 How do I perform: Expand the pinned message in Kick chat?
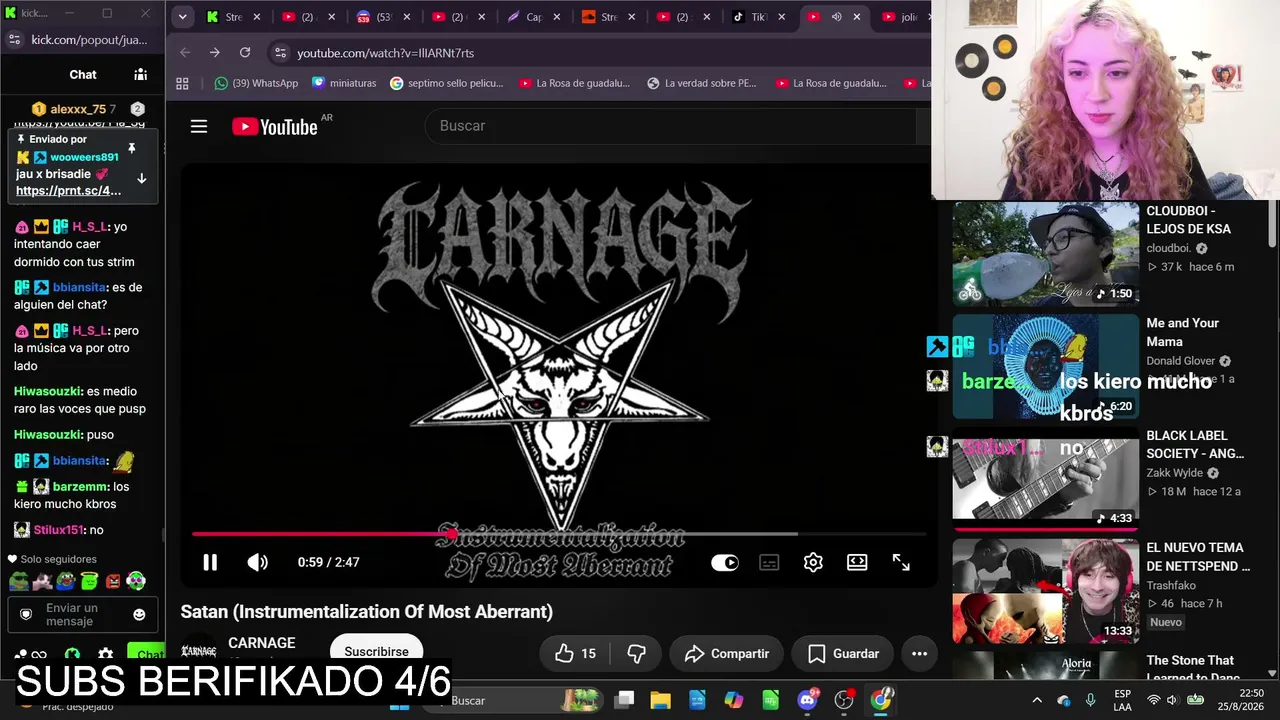(142, 178)
